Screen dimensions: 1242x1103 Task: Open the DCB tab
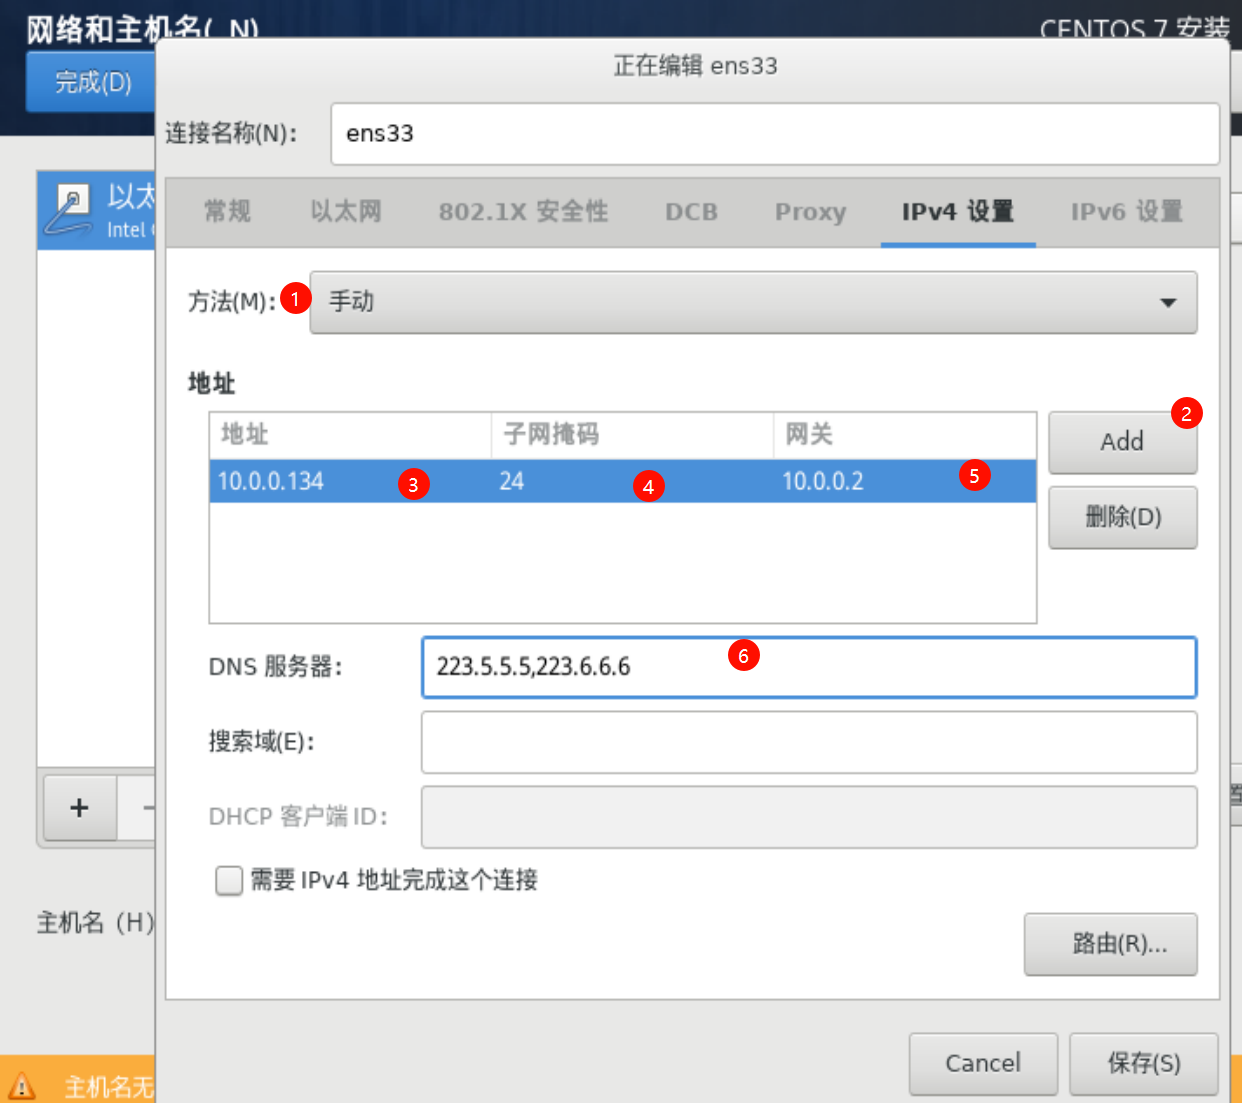[x=691, y=212]
